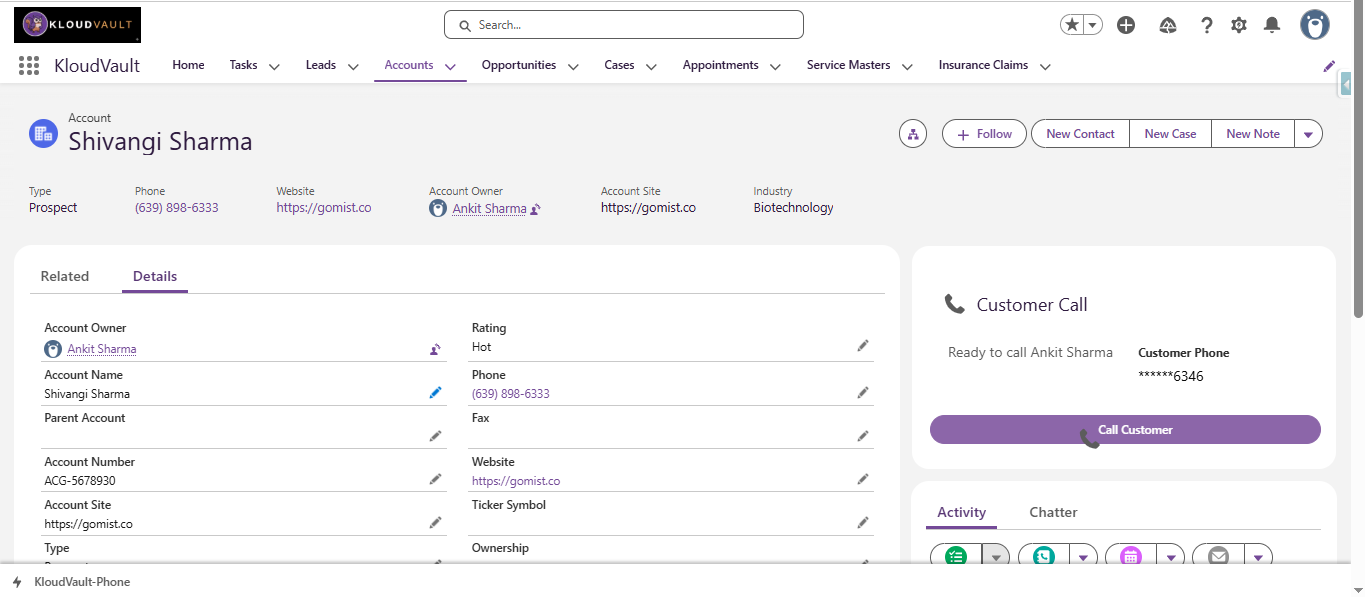The width and height of the screenshot is (1365, 597).
Task: Edit the Ticker Symbol field pencil
Action: click(x=863, y=522)
